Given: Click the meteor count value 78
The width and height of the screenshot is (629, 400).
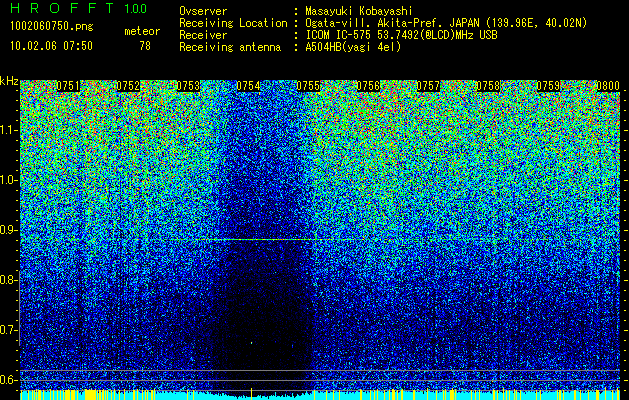Looking at the screenshot, I should tap(145, 46).
